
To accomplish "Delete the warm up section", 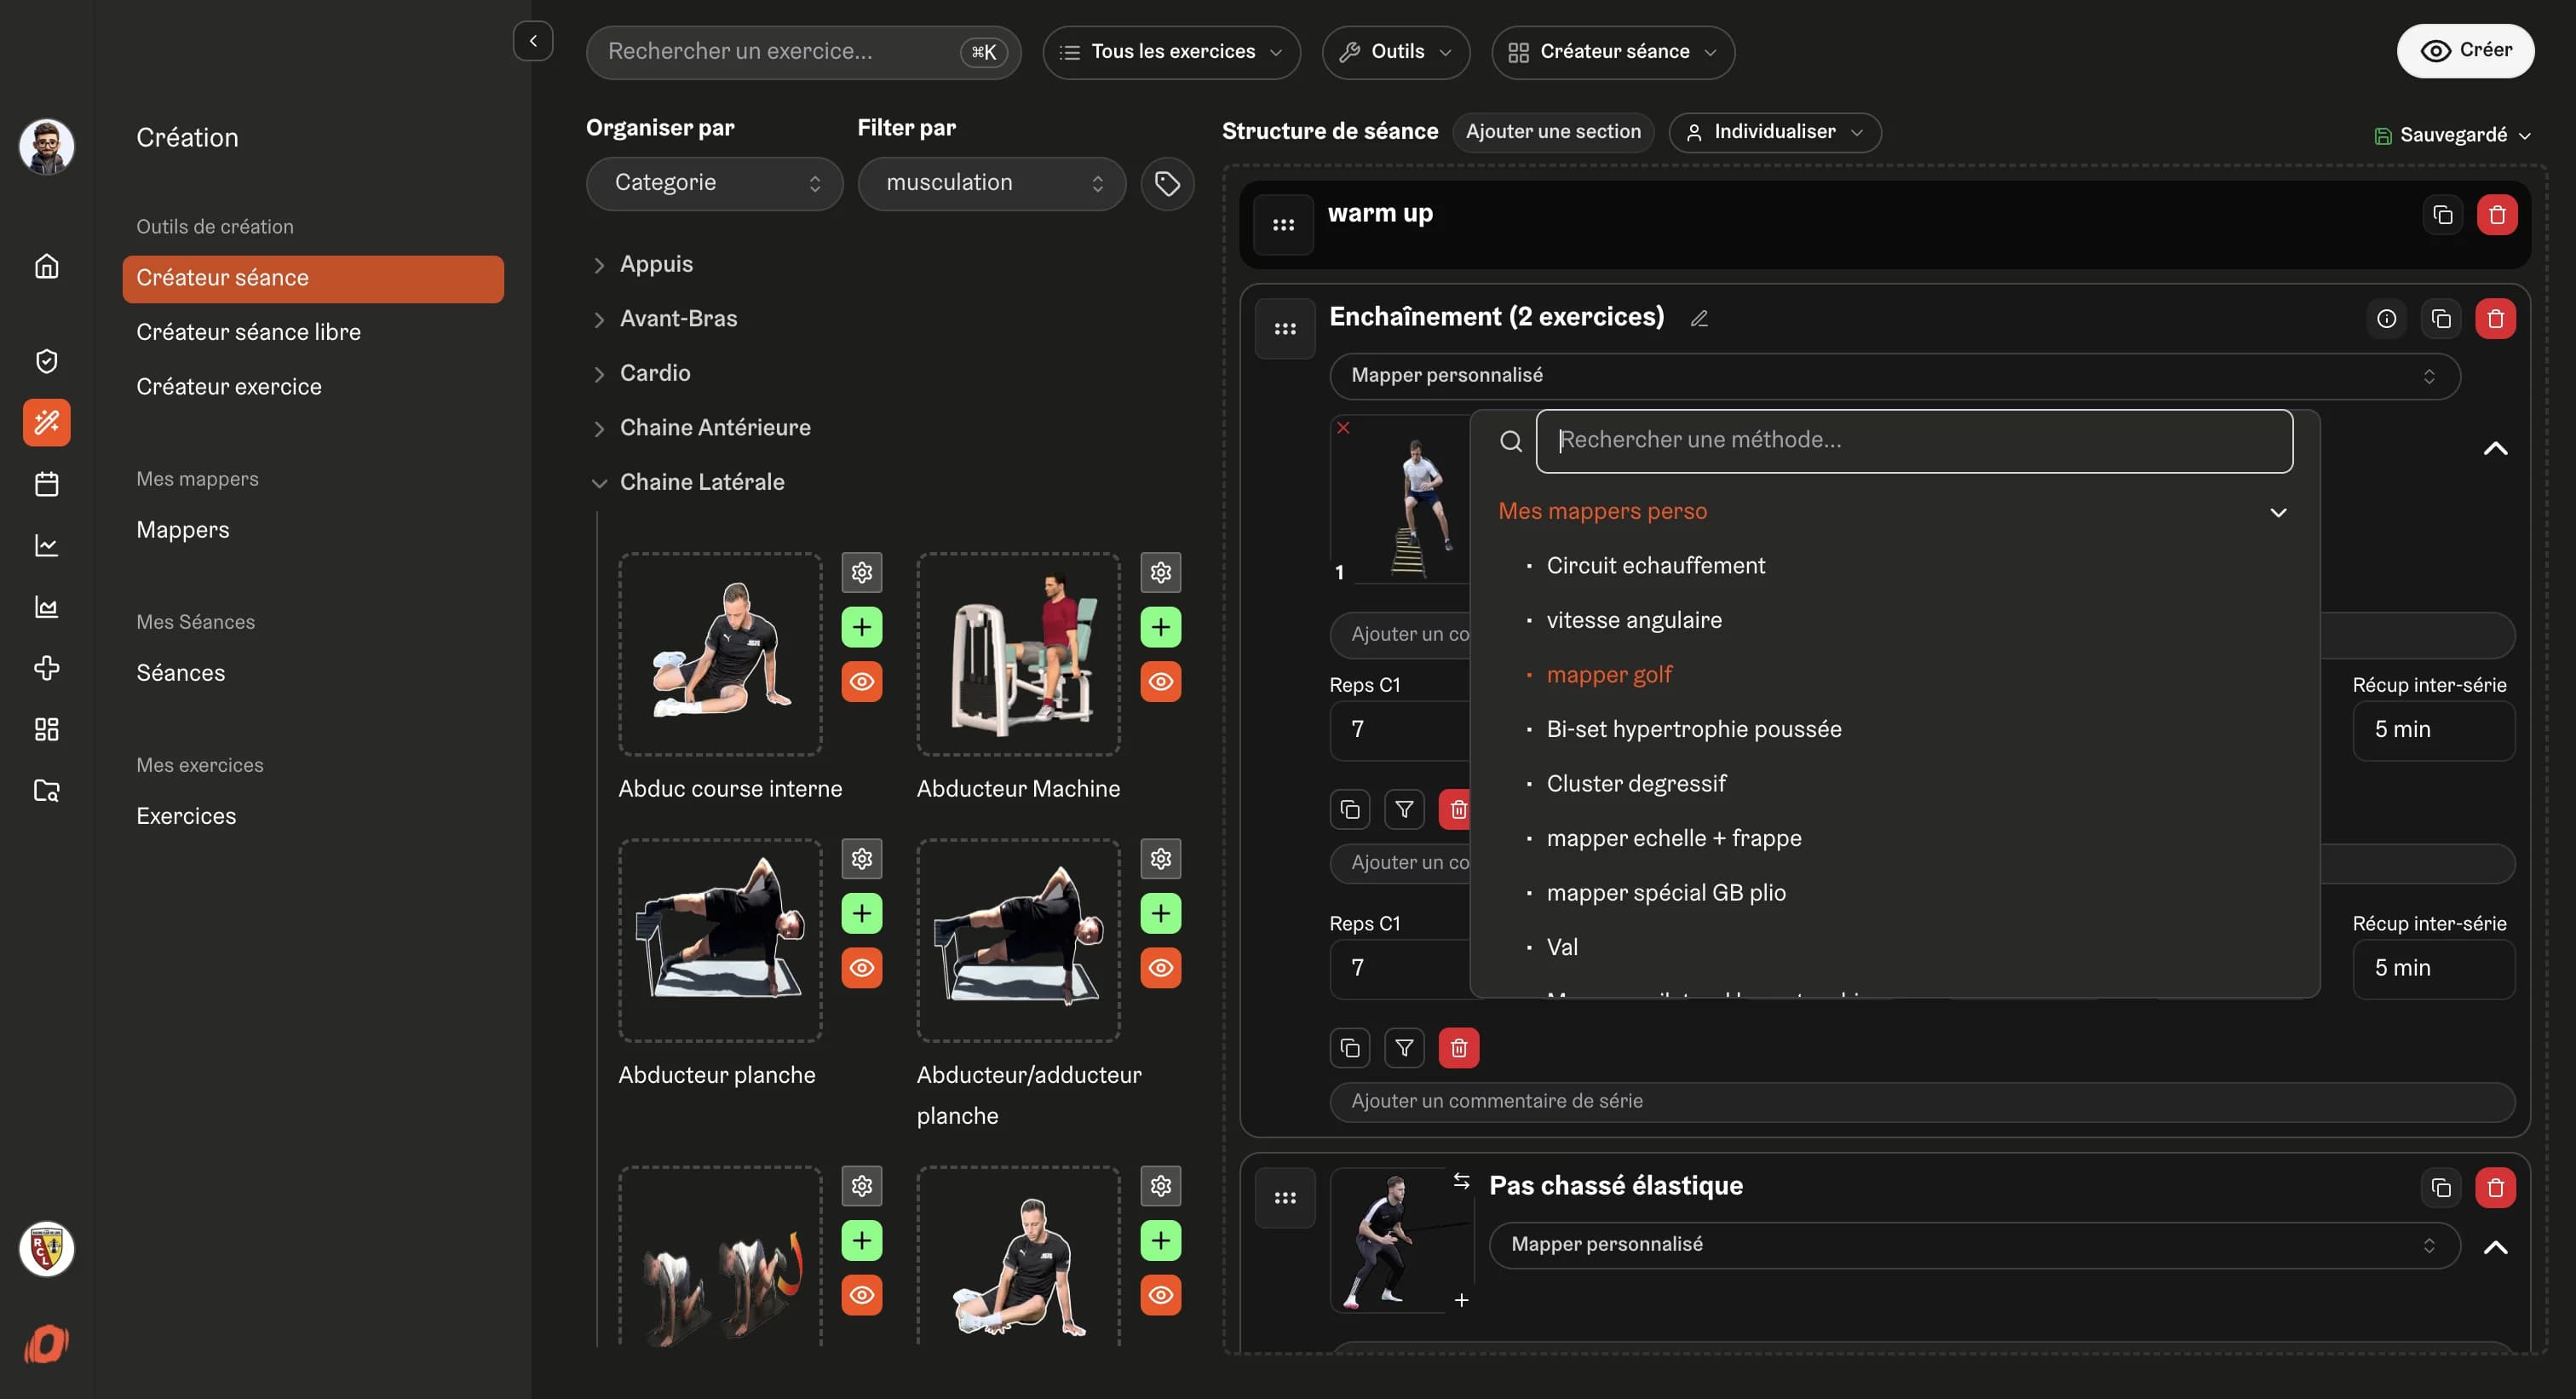I will (2496, 215).
